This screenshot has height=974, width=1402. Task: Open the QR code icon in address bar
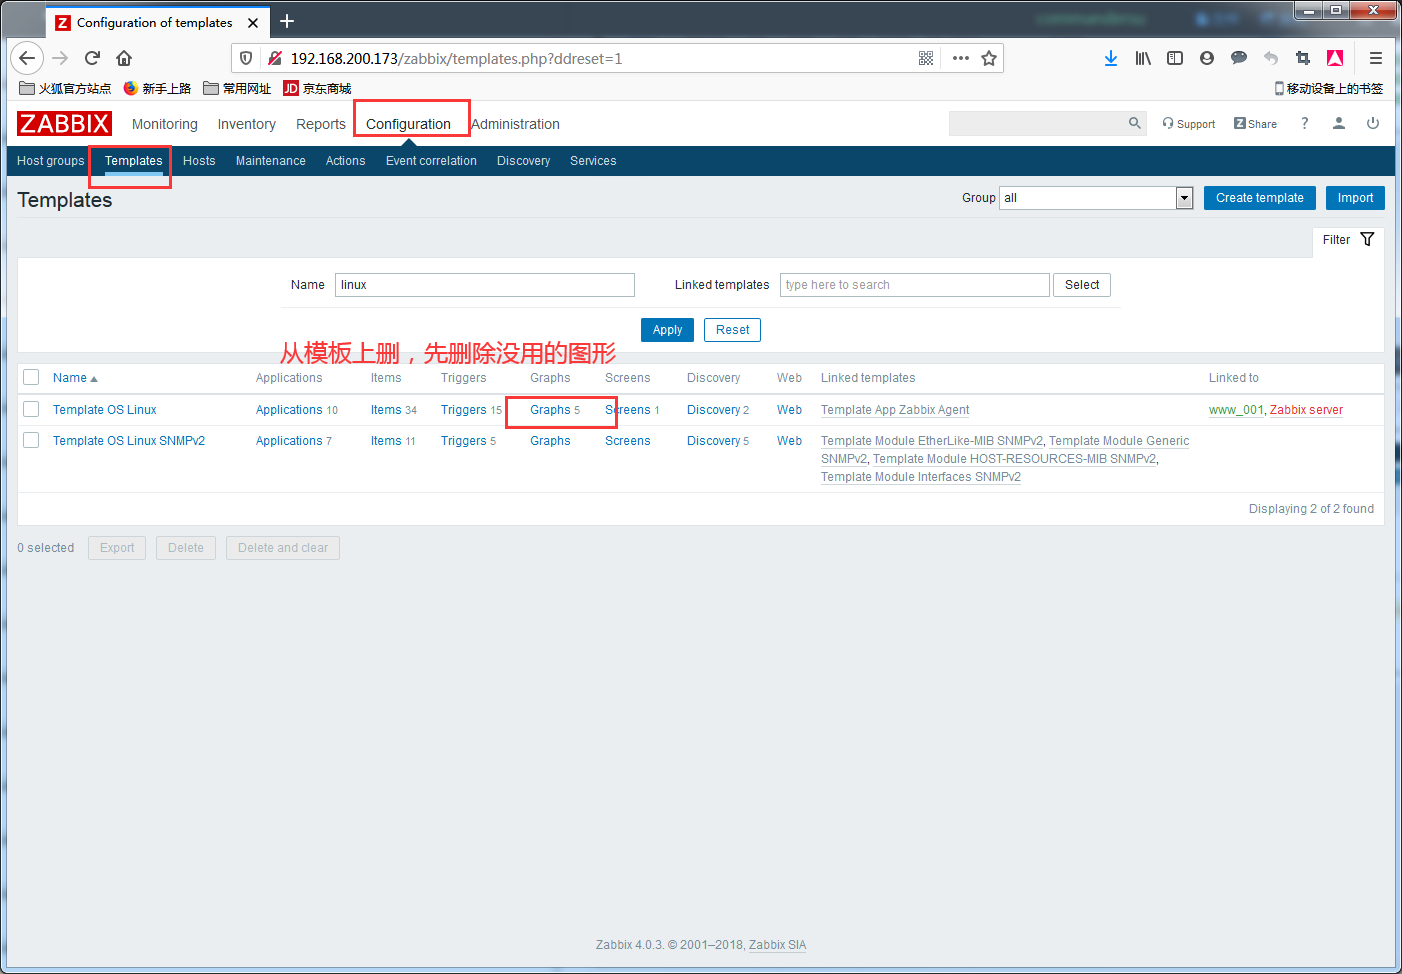[926, 58]
